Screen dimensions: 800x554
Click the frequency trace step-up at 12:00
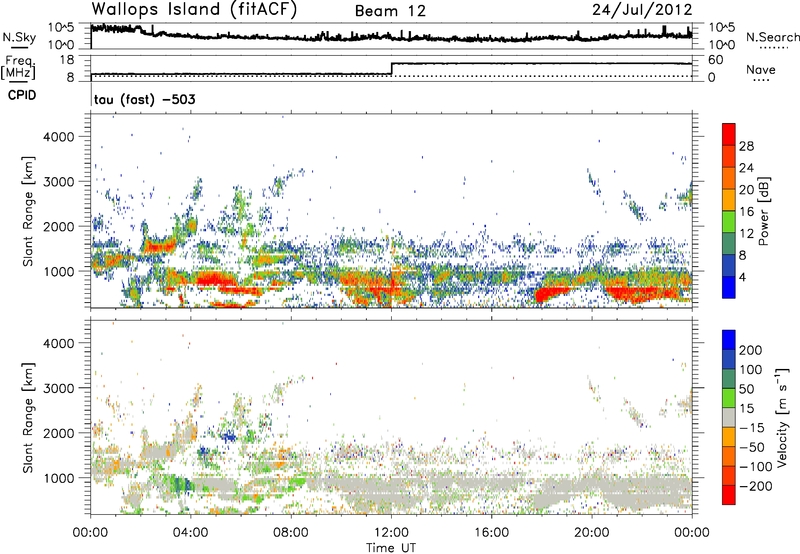tap(391, 69)
